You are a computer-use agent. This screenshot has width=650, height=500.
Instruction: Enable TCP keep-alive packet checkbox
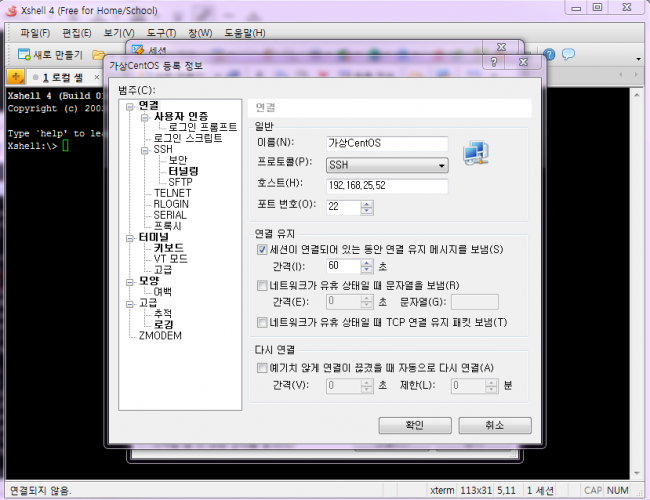click(x=262, y=323)
